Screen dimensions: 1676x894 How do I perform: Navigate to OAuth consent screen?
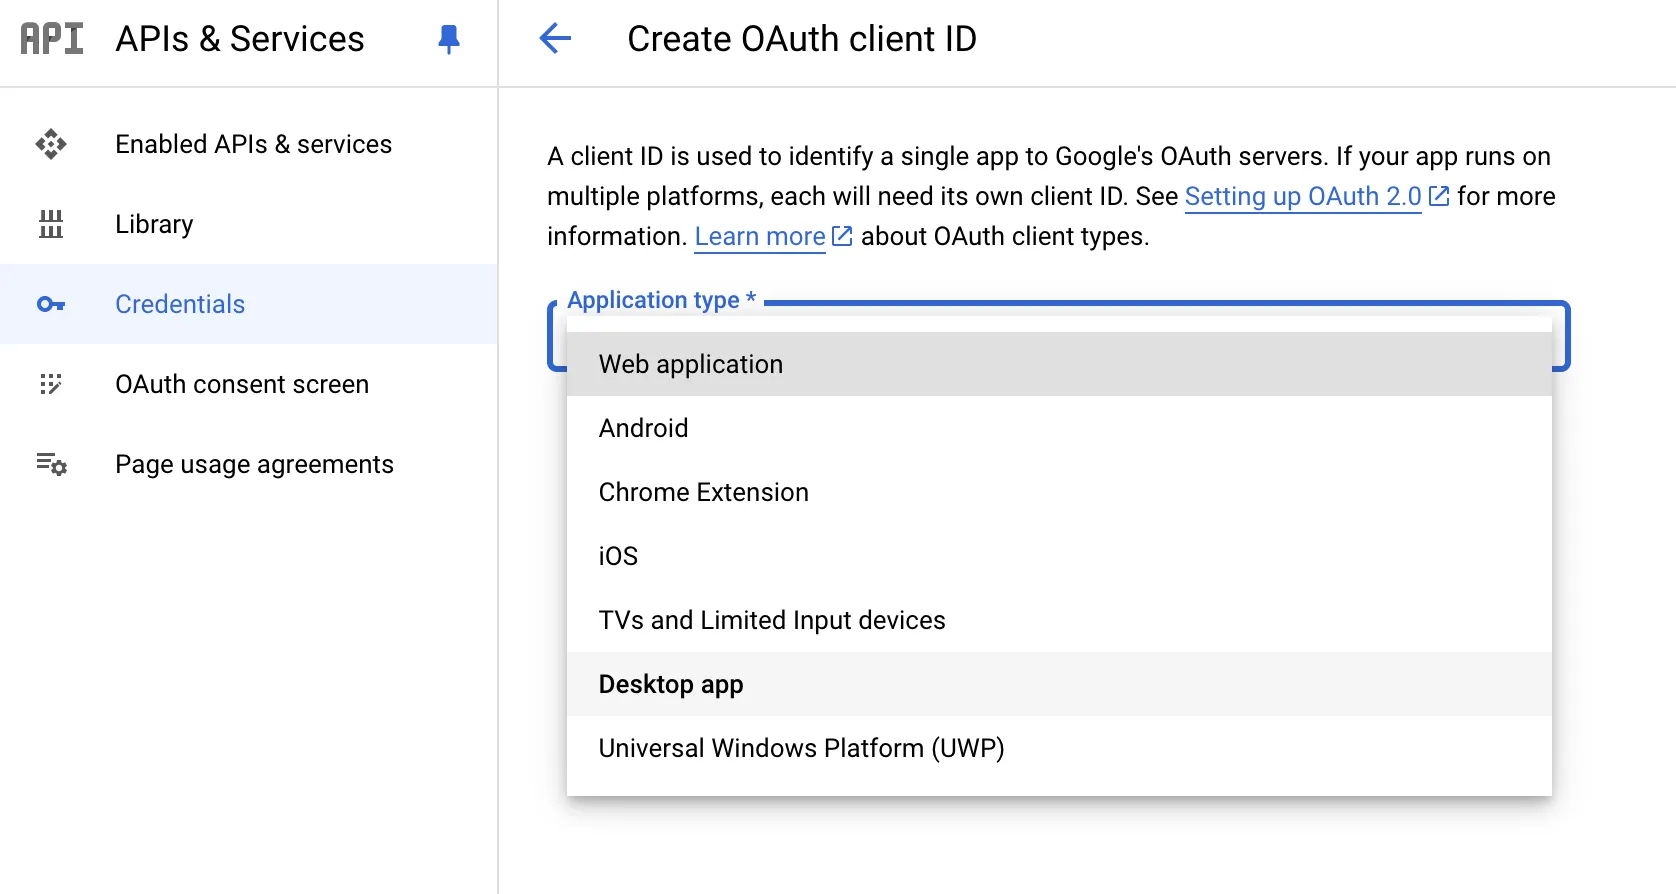pyautogui.click(x=248, y=384)
